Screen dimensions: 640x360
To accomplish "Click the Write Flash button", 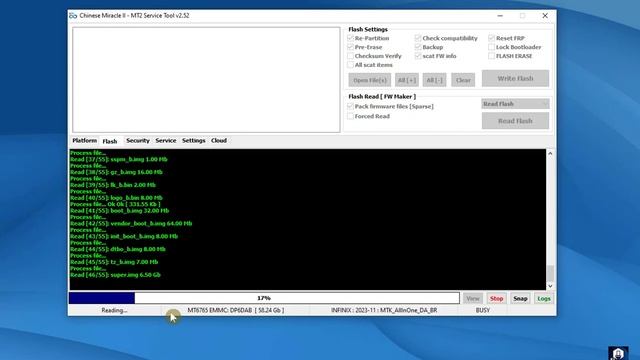I will tap(515, 78).
